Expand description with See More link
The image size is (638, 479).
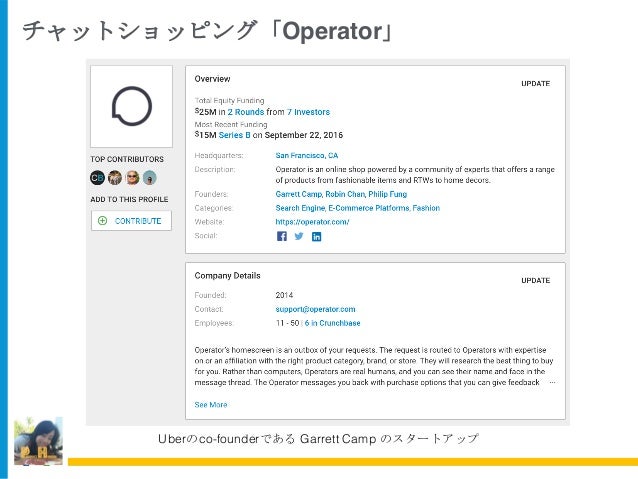(211, 405)
